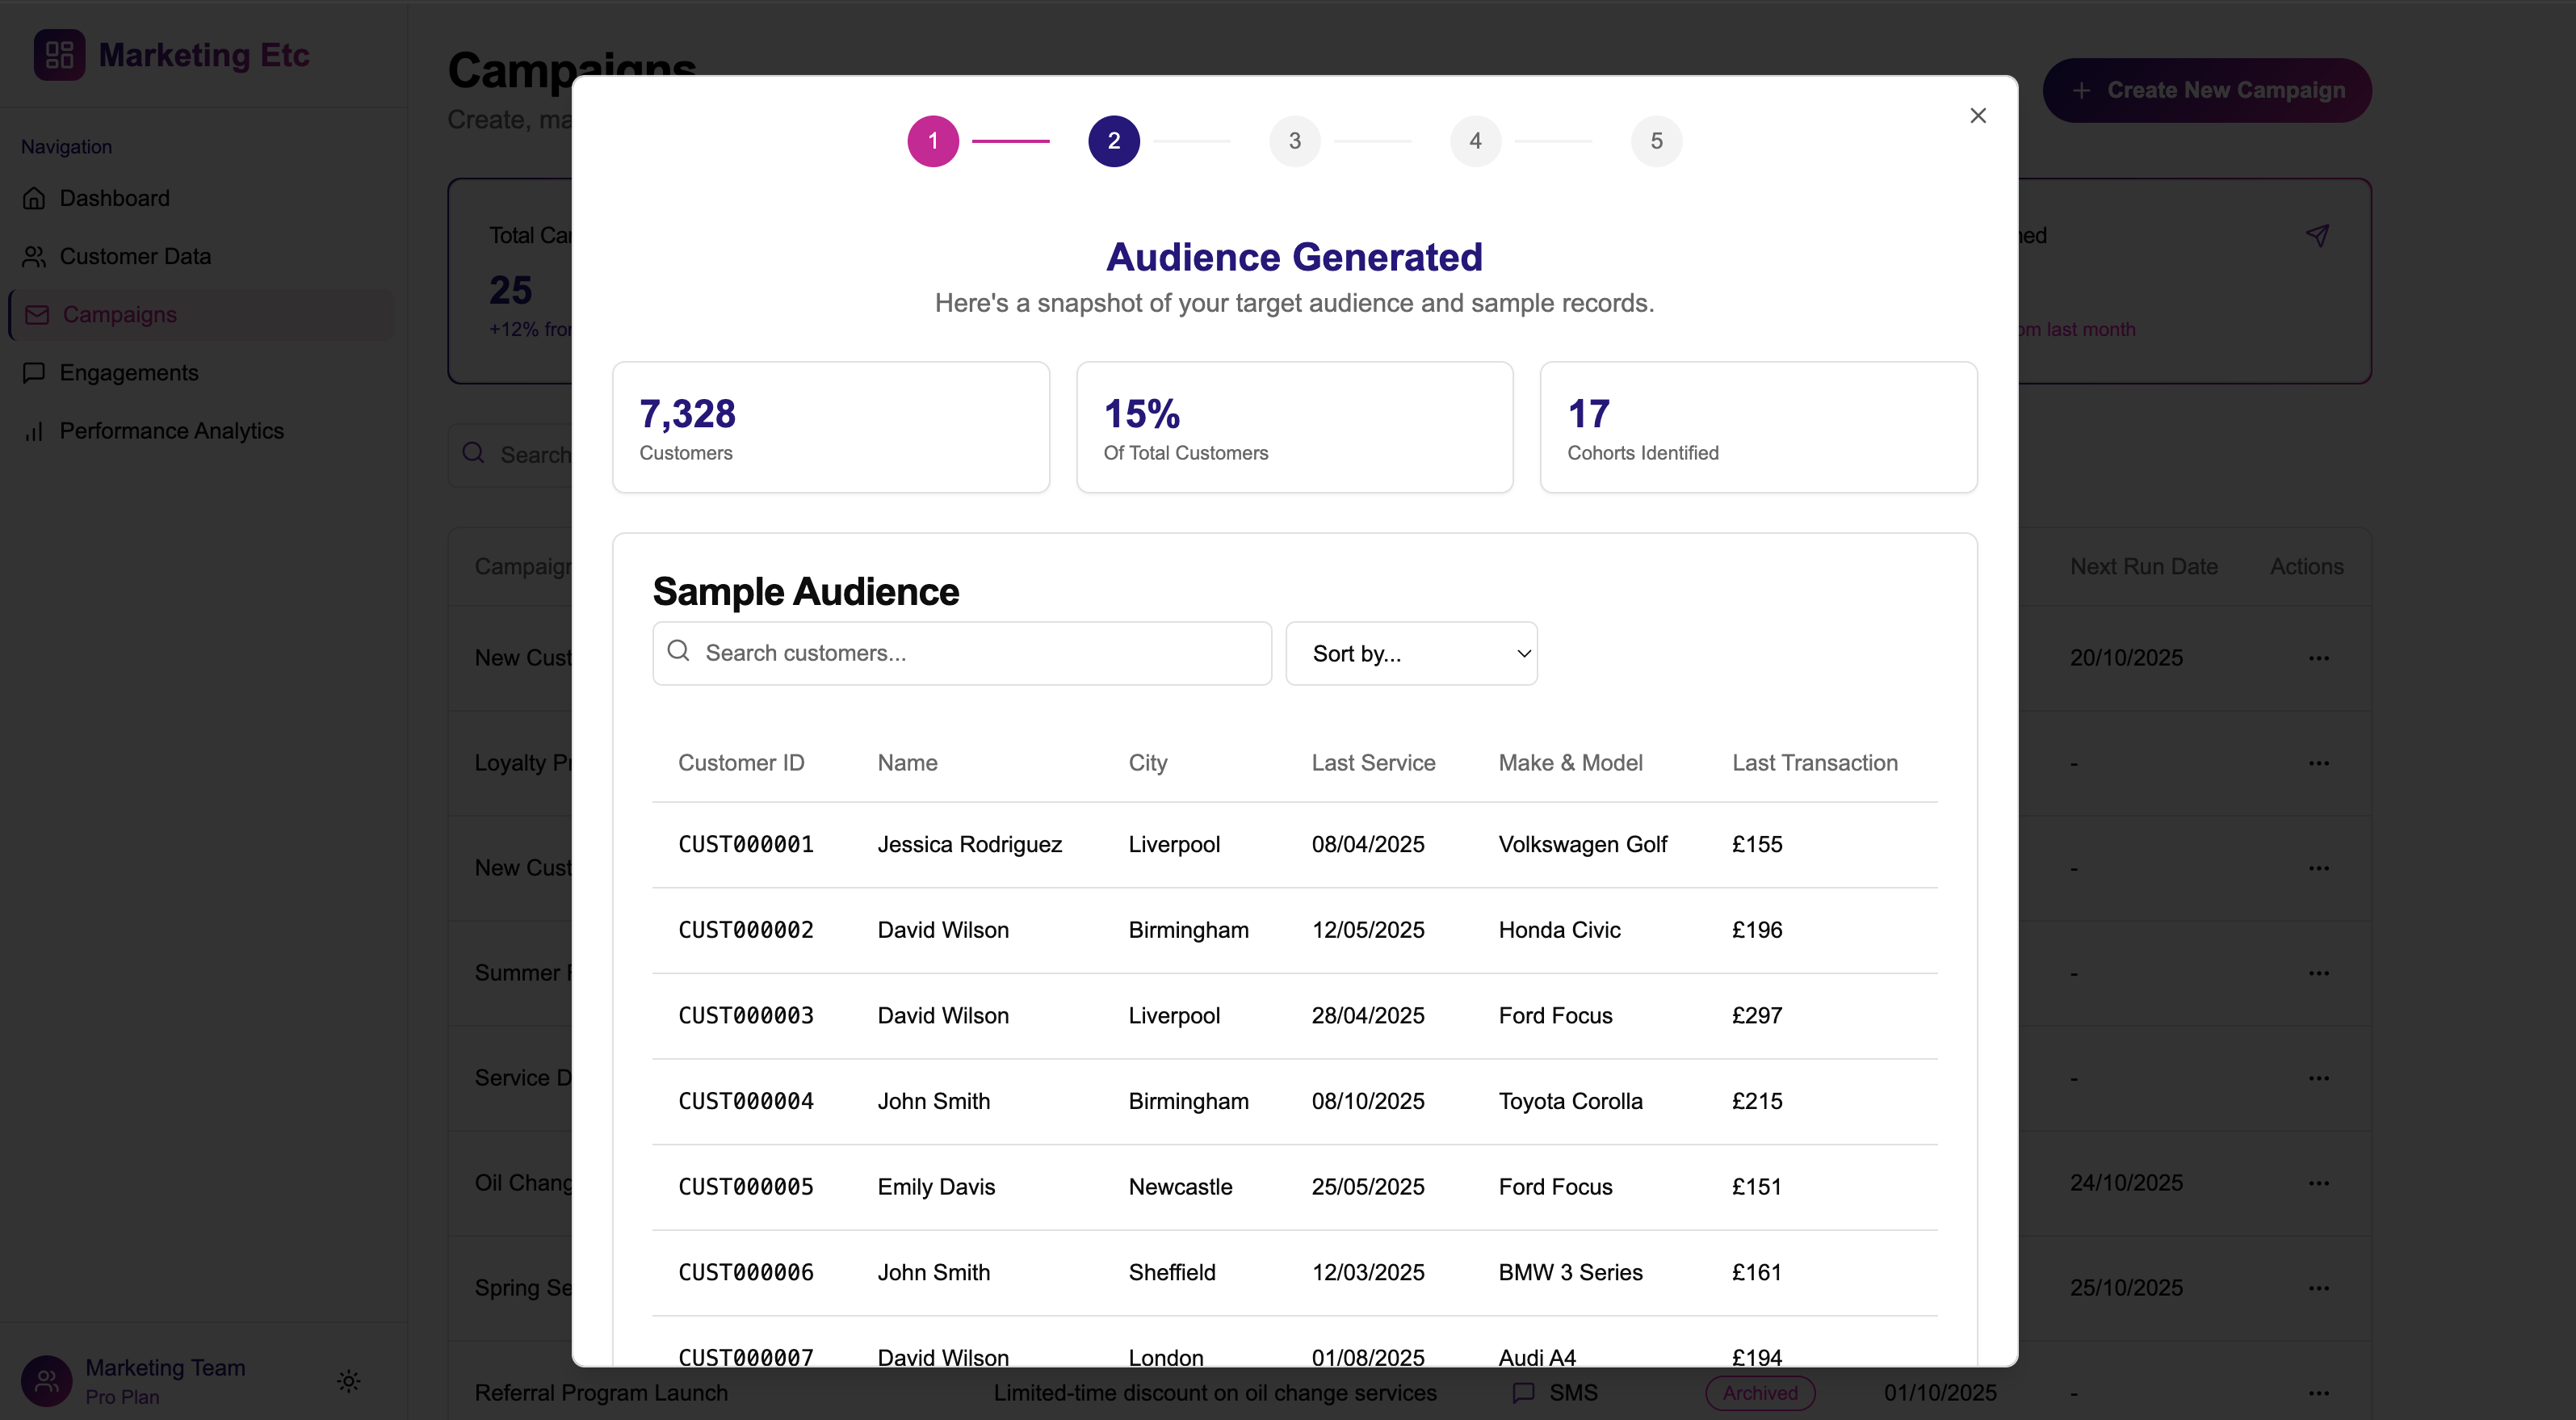Open actions for the Referral Program Launch row
This screenshot has width=2576, height=1420.
(x=2320, y=1393)
